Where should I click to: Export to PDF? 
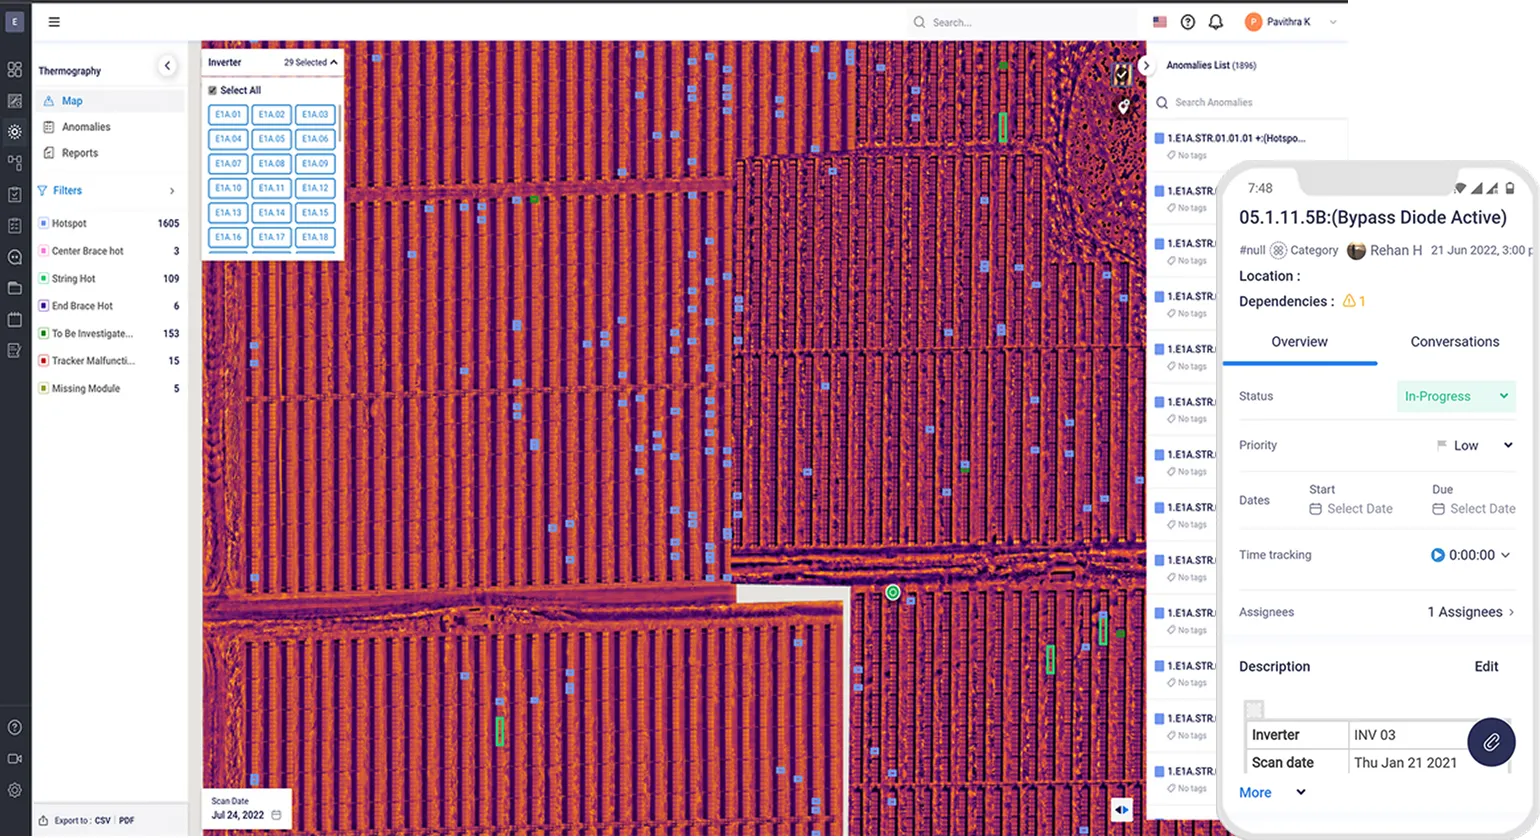pos(127,821)
